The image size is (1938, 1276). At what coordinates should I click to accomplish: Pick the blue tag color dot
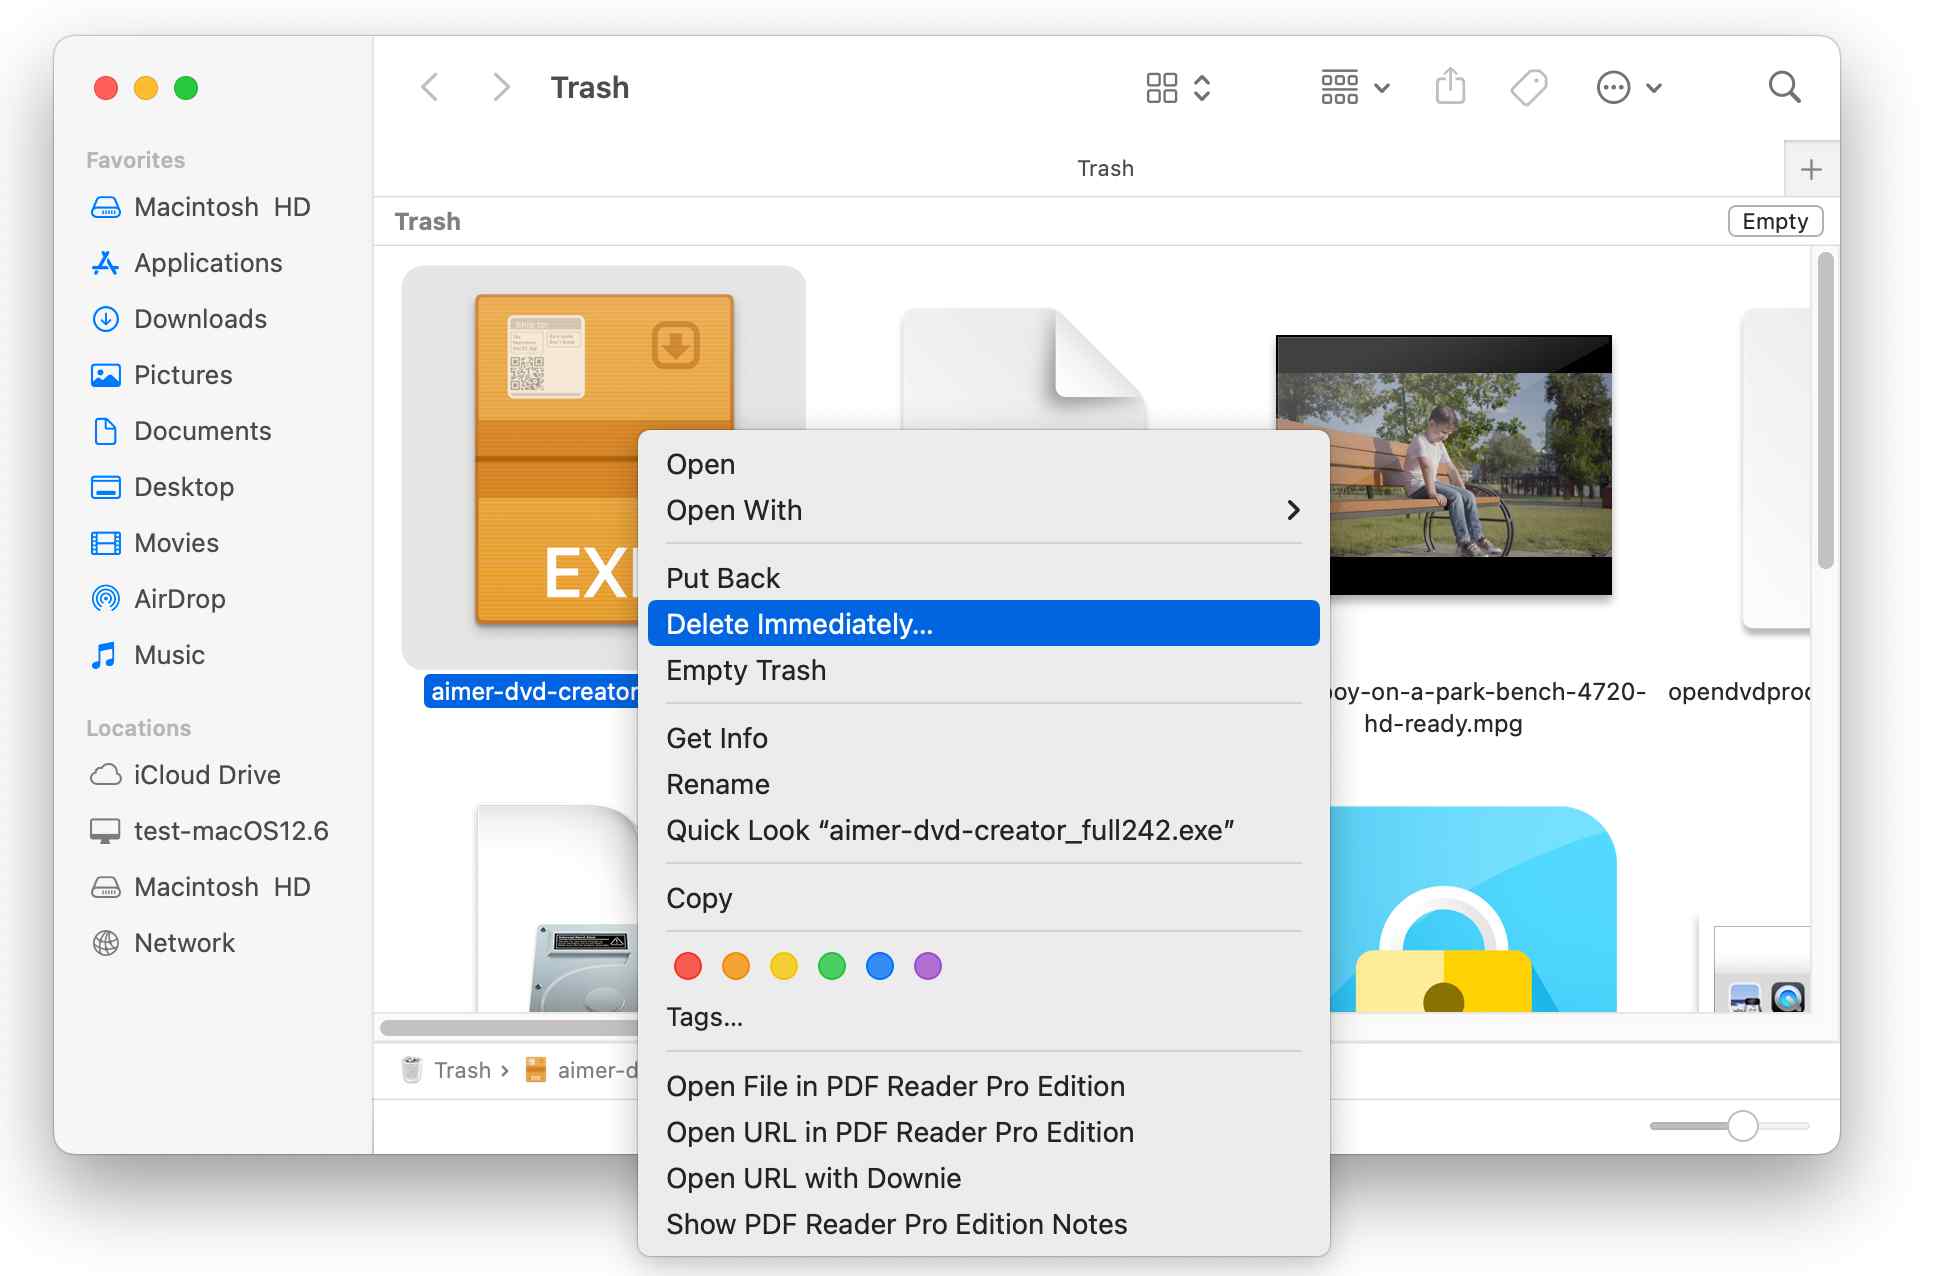pyautogui.click(x=879, y=966)
